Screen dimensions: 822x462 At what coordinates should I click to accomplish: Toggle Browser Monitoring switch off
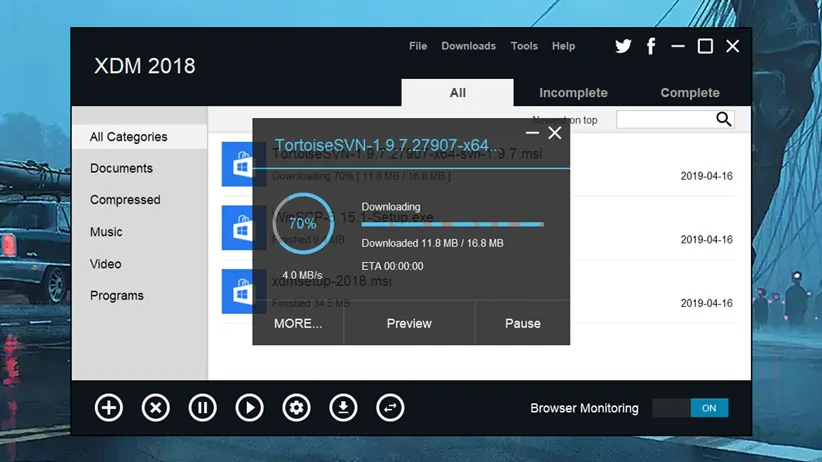[690, 408]
